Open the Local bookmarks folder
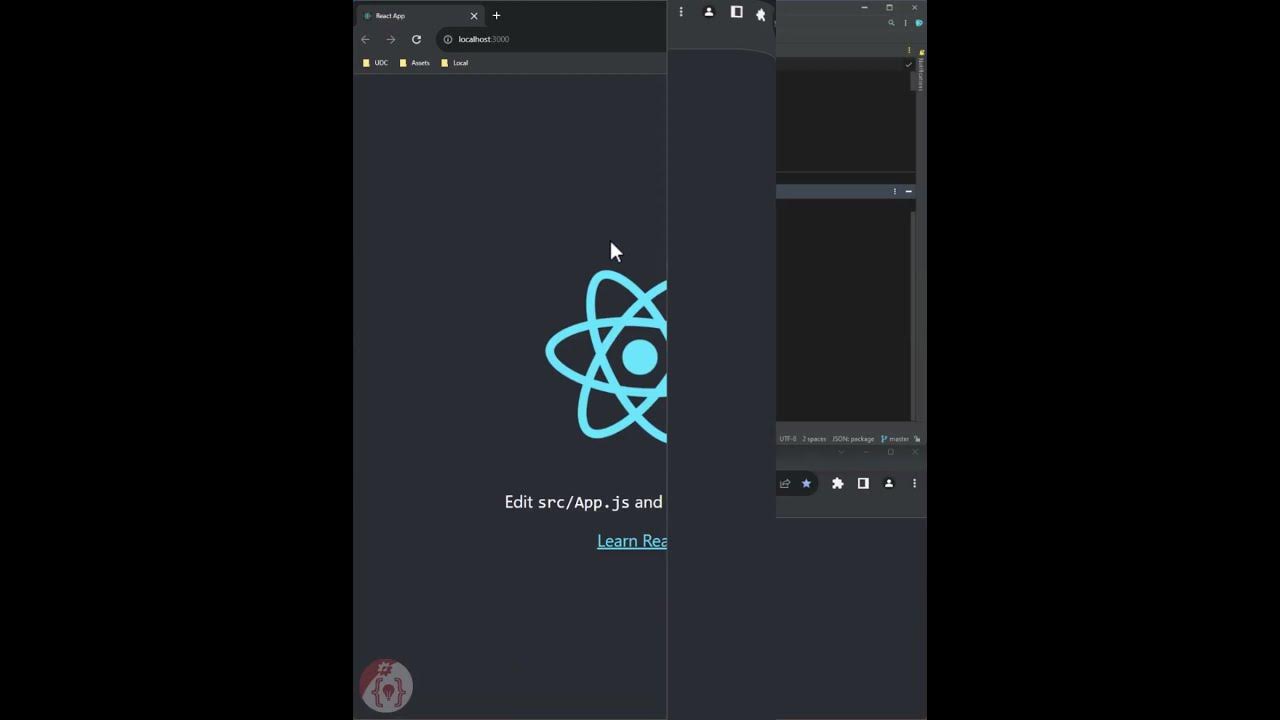Viewport: 1280px width, 720px height. pyautogui.click(x=455, y=63)
